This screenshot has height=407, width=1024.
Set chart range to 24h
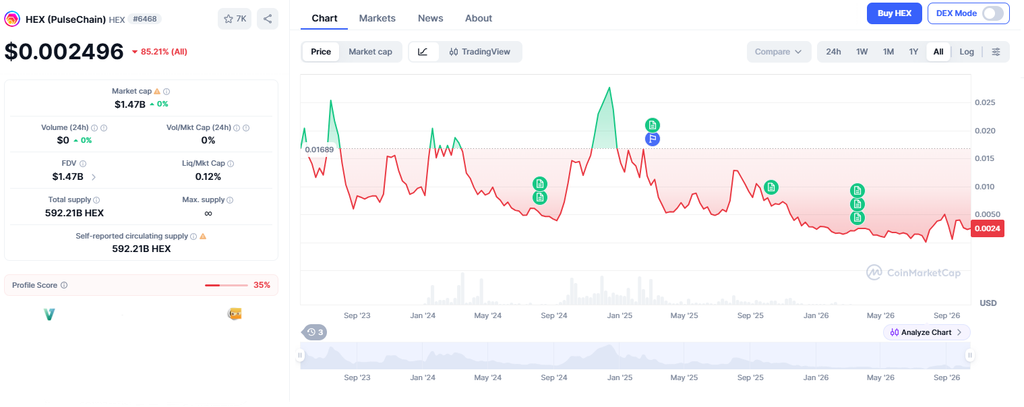coord(833,52)
